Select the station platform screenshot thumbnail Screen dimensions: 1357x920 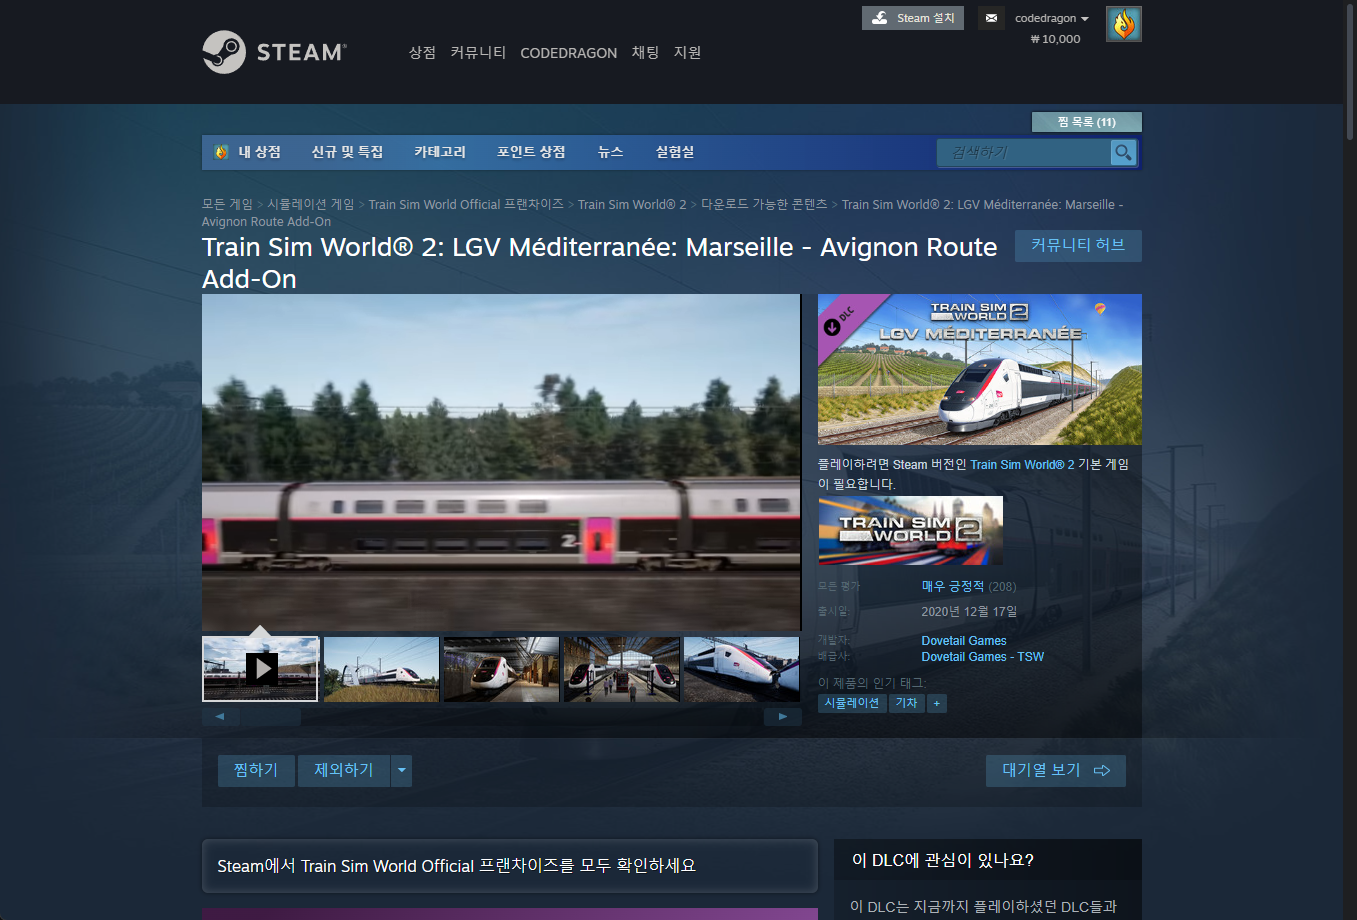621,669
